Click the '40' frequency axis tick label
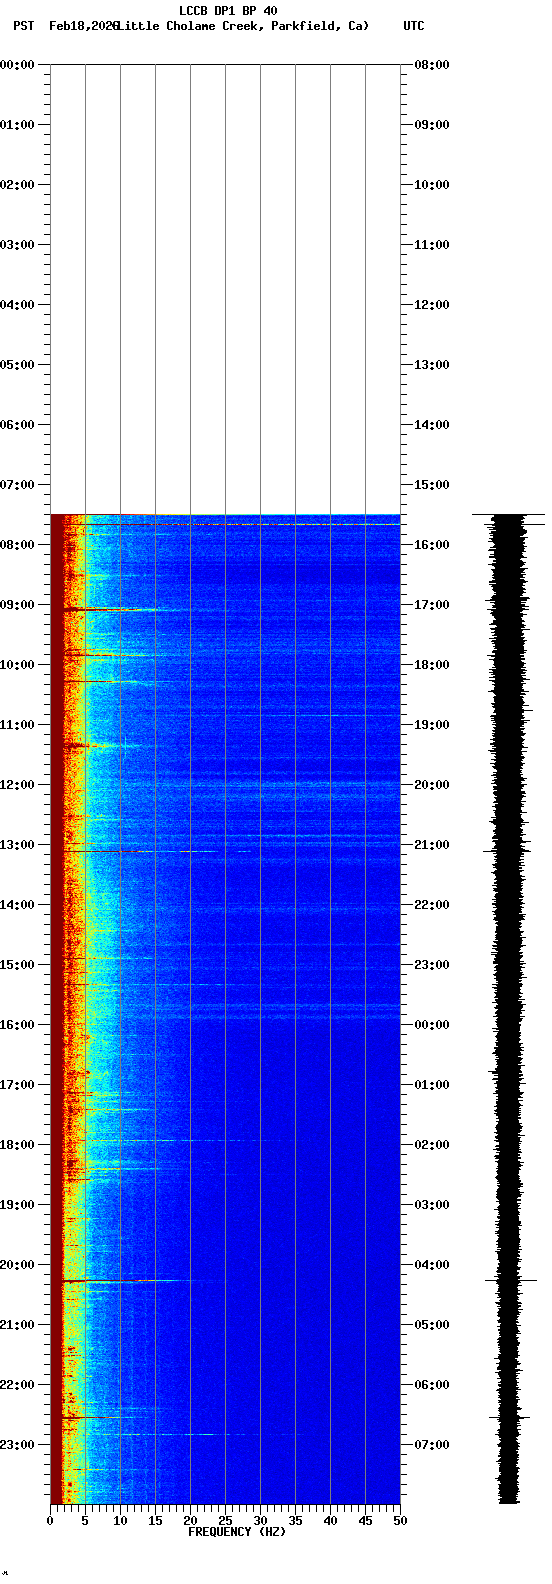Viewport: 552px width, 1584px height. pos(330,1521)
